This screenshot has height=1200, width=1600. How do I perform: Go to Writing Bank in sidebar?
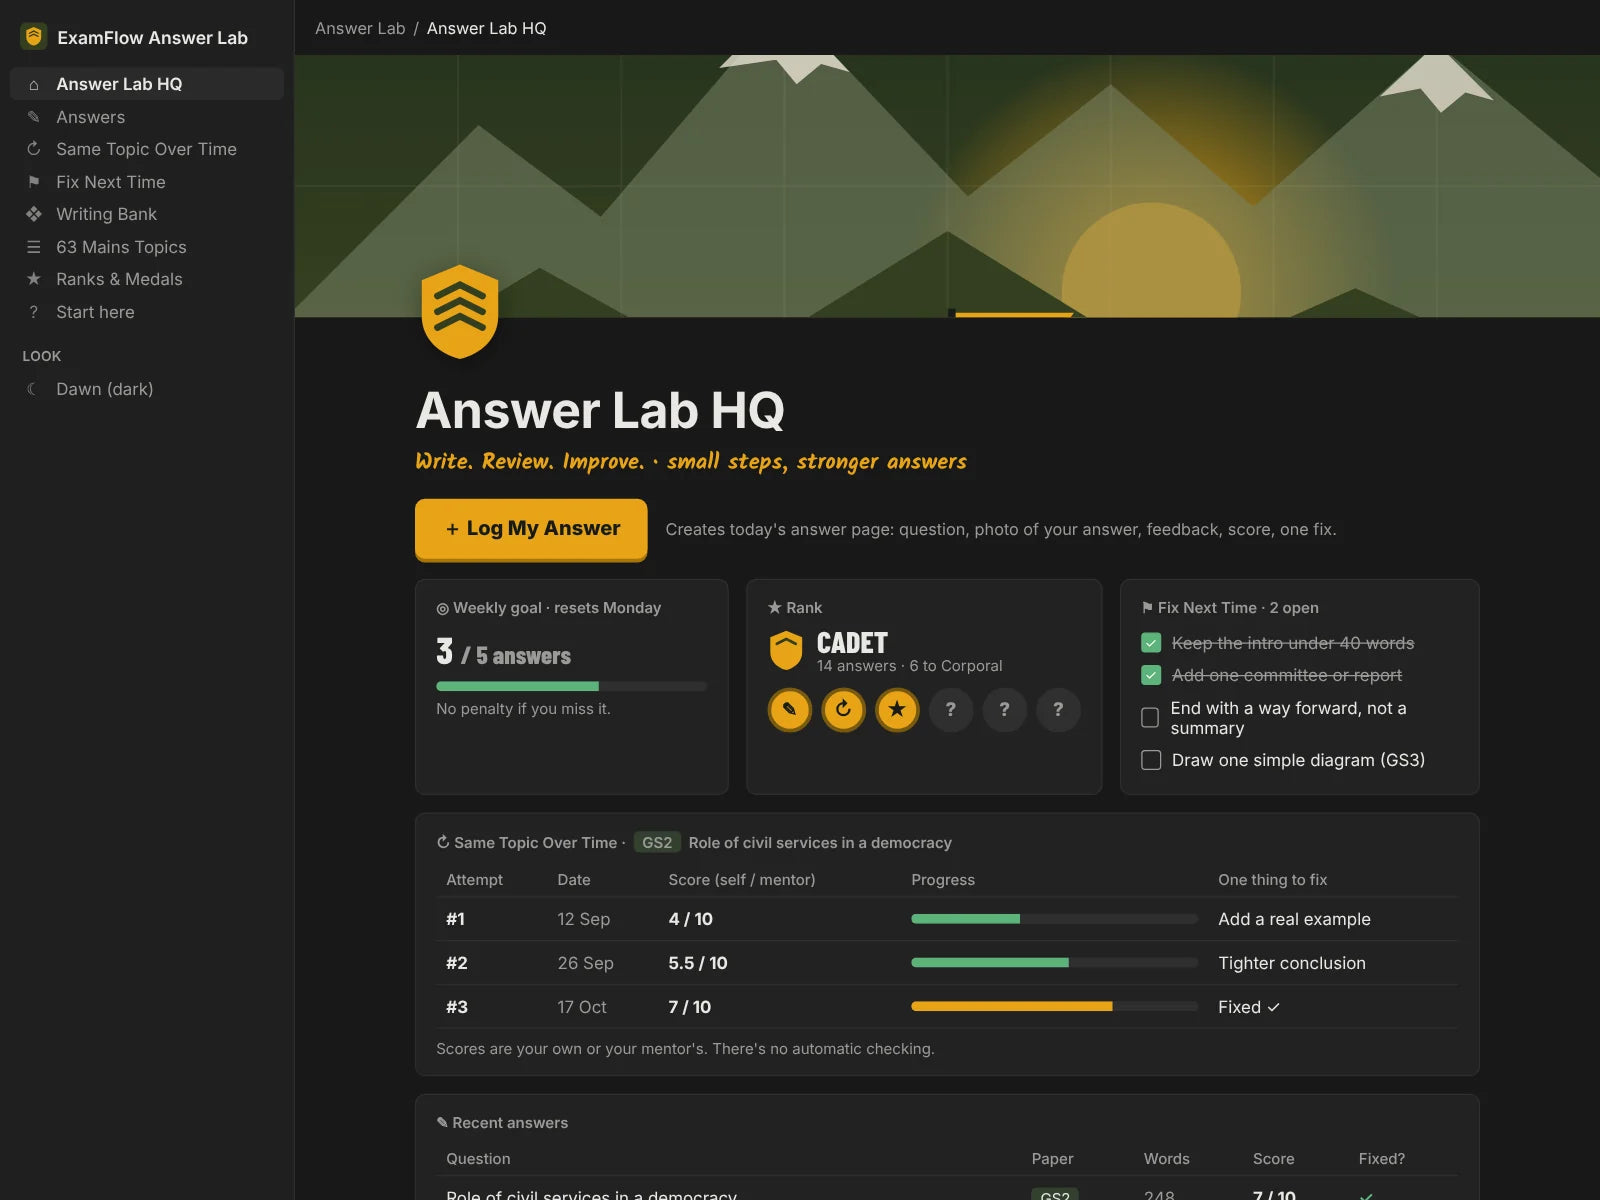147,214
